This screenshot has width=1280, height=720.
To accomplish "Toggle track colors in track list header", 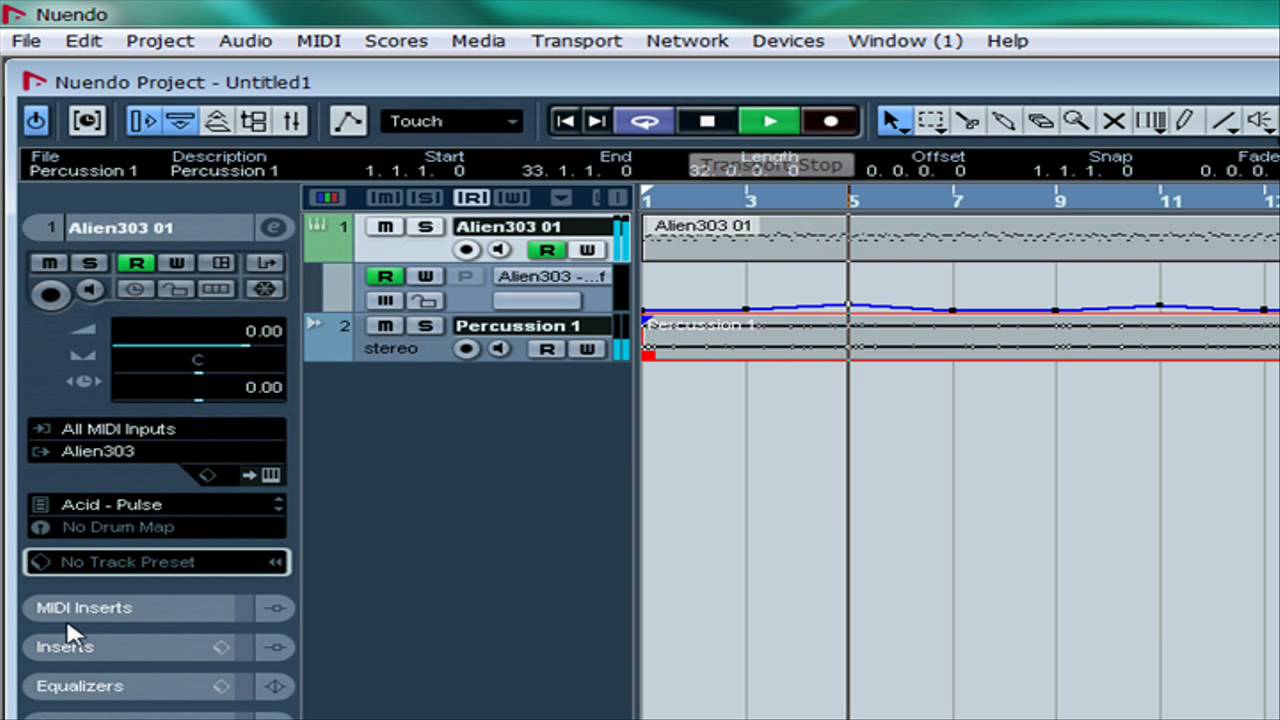I will (327, 197).
